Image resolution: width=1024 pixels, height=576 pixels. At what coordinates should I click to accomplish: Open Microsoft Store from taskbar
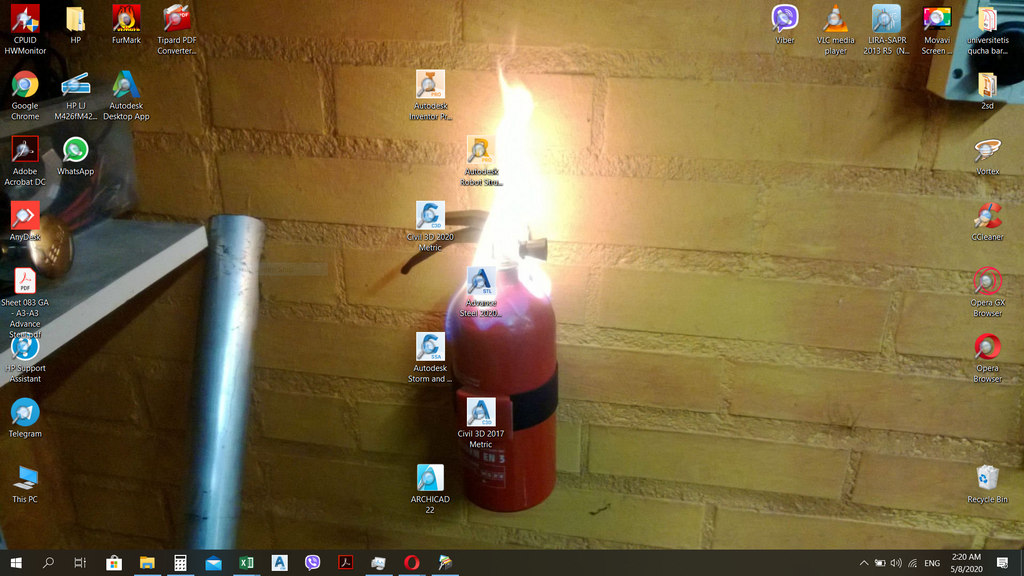(114, 562)
